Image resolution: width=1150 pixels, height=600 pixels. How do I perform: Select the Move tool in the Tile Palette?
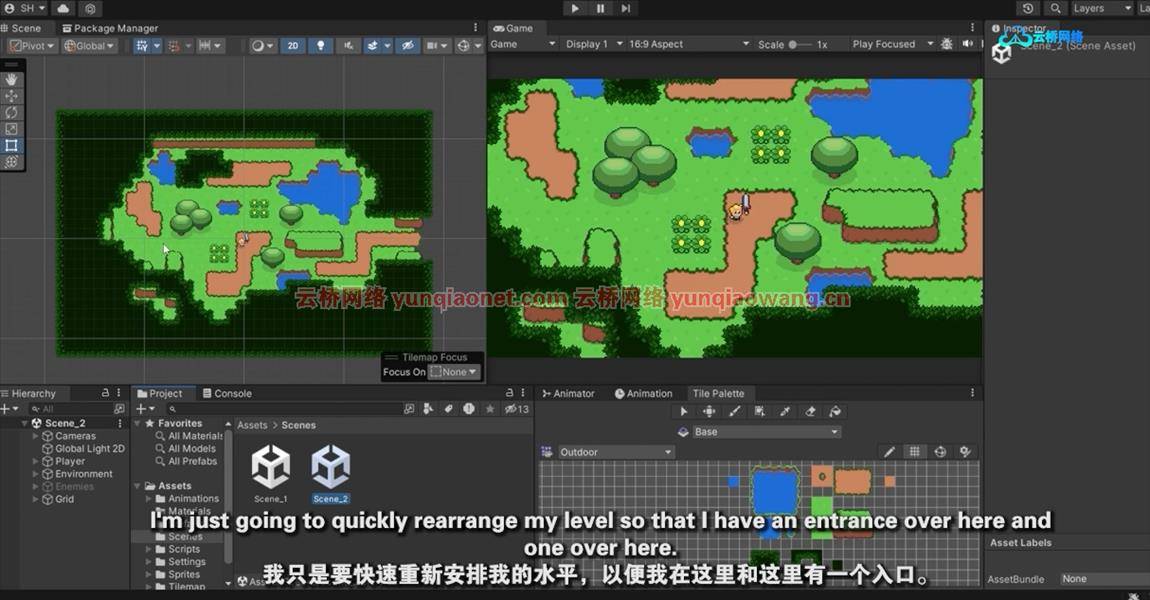point(710,410)
